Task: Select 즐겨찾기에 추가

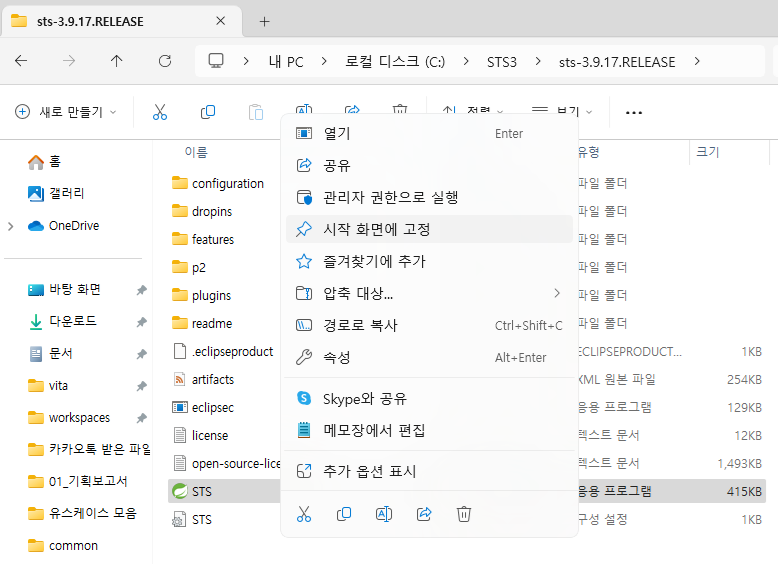Action: [429, 261]
